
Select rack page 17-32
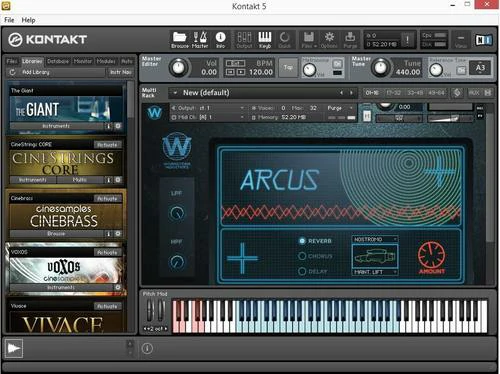[x=393, y=93]
